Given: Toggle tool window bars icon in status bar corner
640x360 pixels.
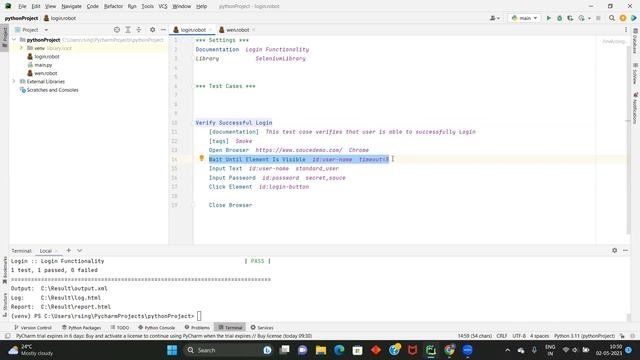Looking at the screenshot, I should [x=7, y=336].
